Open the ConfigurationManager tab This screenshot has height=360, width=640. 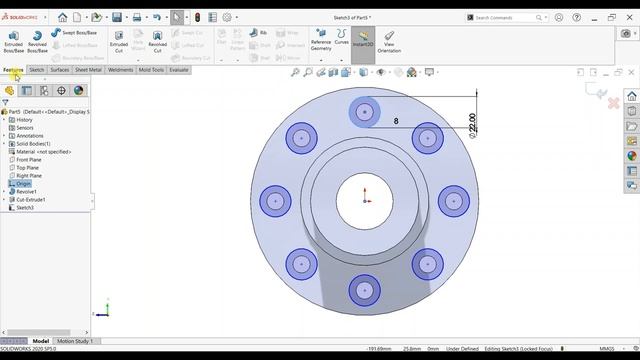tap(44, 91)
